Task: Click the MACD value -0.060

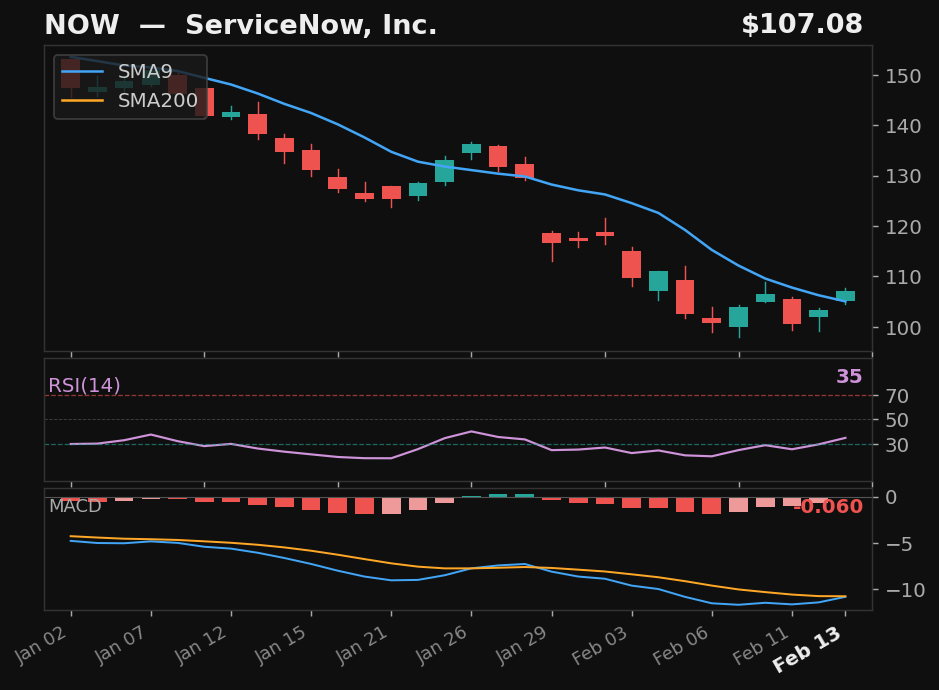Action: click(x=829, y=506)
